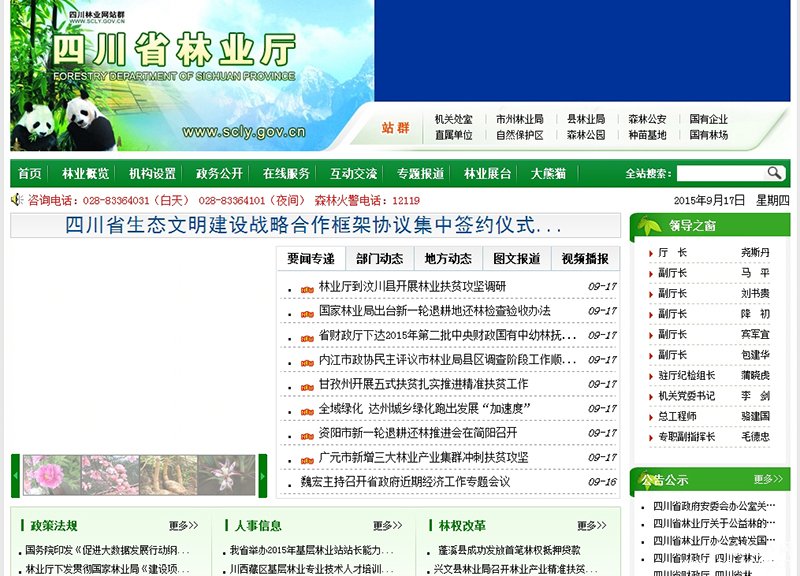The width and height of the screenshot is (800, 576).
Task: Click the search magnifier icon
Action: pyautogui.click(x=774, y=173)
